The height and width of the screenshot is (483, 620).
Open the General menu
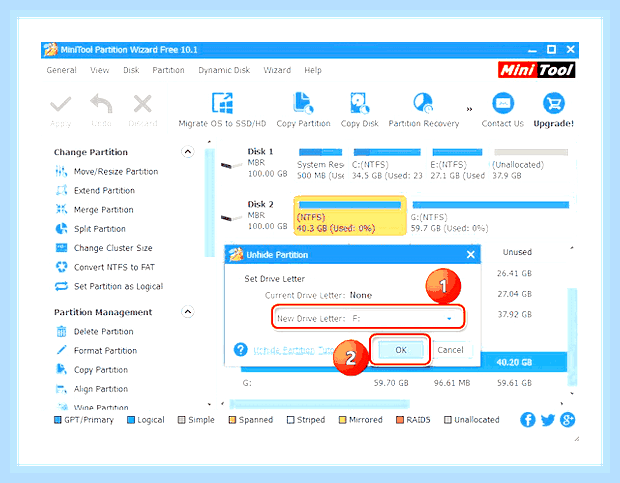(x=61, y=70)
